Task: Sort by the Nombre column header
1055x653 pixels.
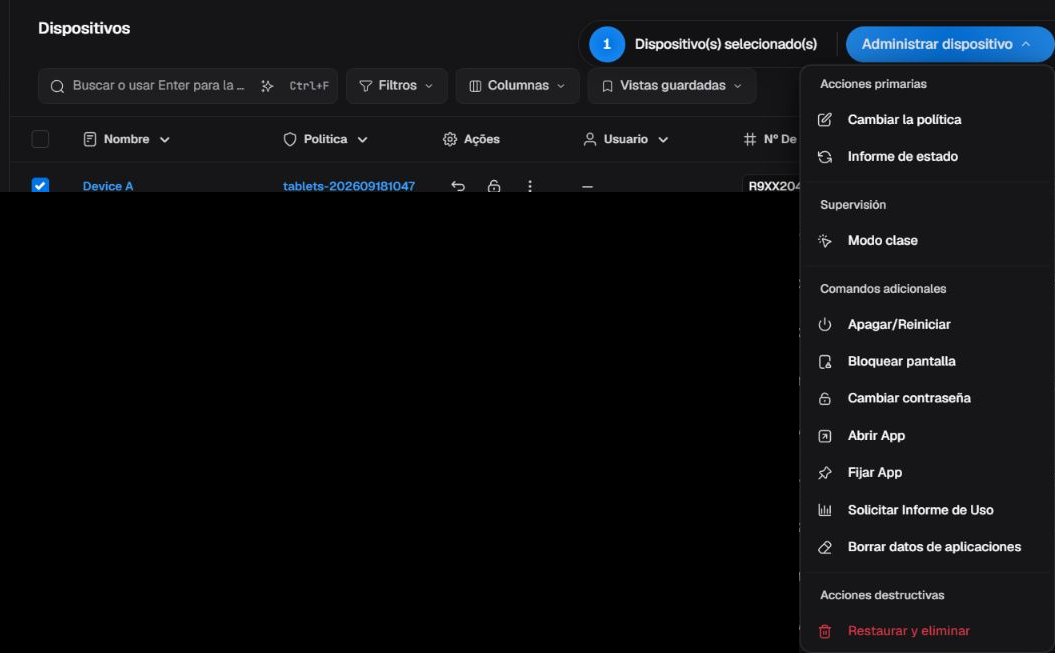Action: [x=126, y=139]
